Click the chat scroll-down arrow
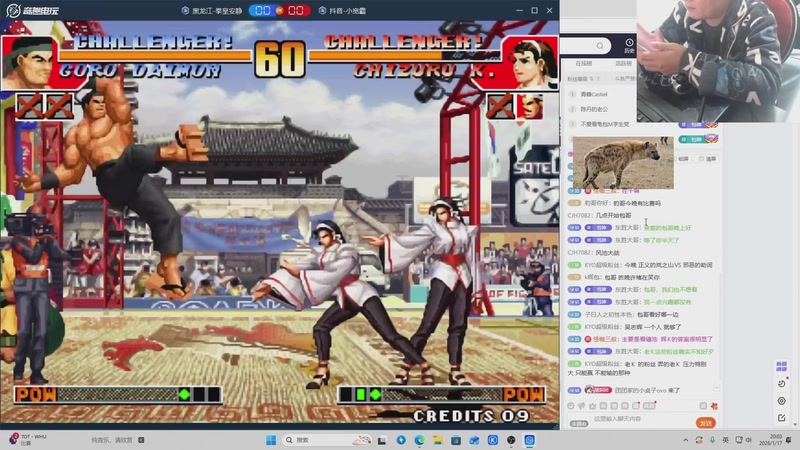Viewport: 800px width, 450px height. (x=794, y=424)
